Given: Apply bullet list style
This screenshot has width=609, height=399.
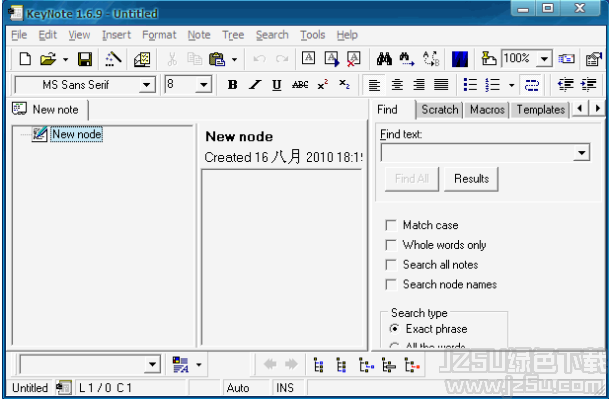Looking at the screenshot, I should click(470, 84).
